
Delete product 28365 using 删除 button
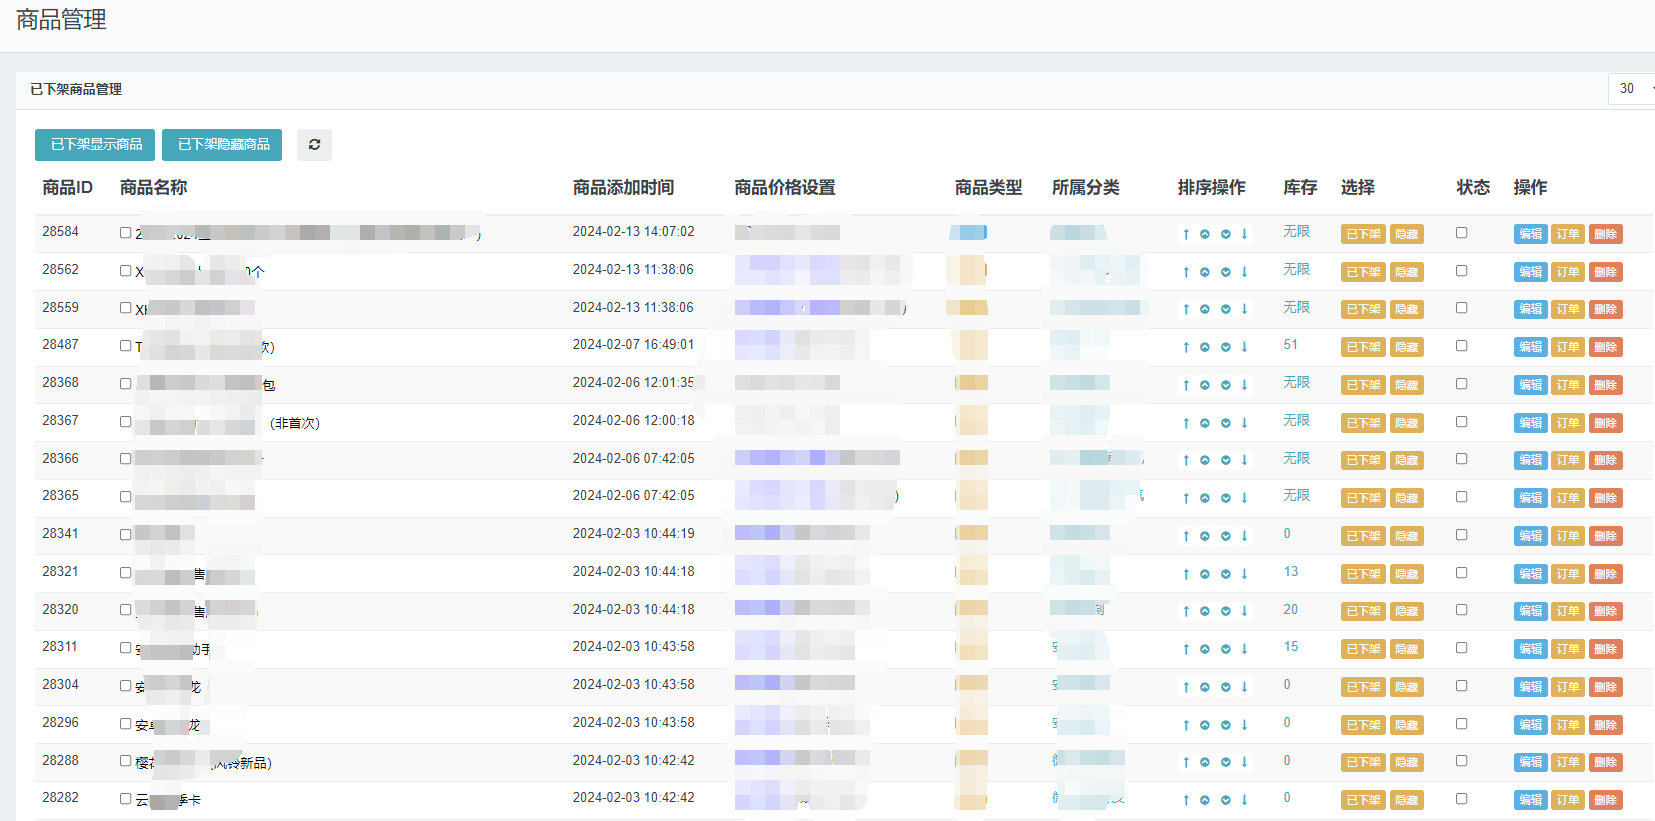[1605, 498]
